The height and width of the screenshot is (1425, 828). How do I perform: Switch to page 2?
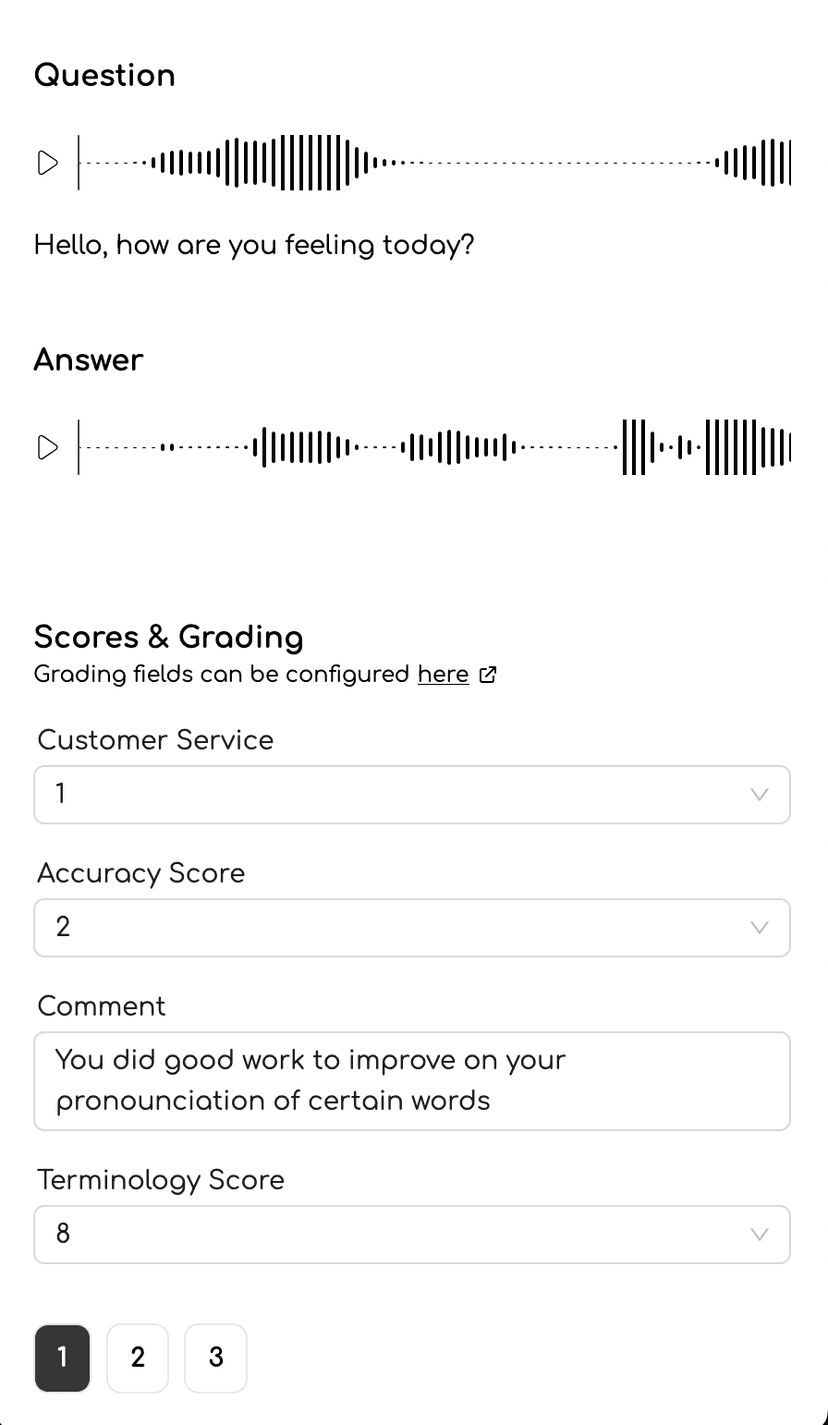pyautogui.click(x=138, y=1358)
